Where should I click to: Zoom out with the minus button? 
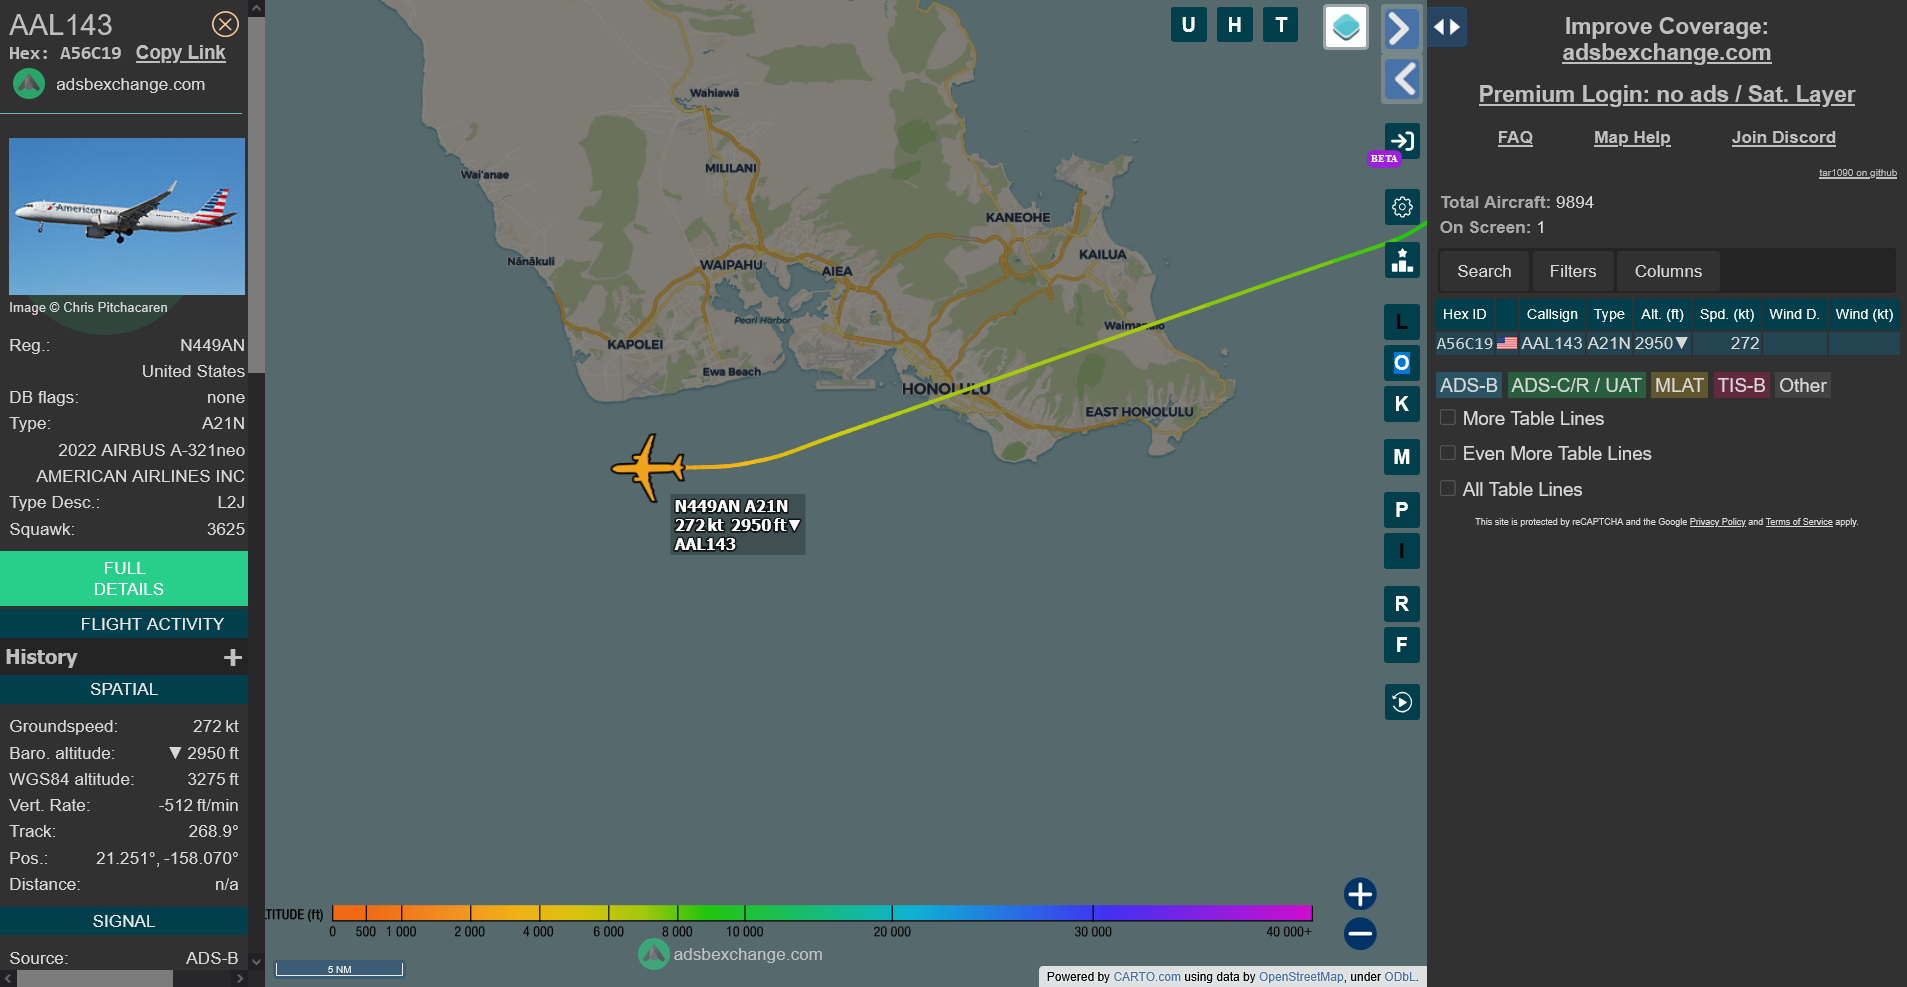tap(1360, 934)
